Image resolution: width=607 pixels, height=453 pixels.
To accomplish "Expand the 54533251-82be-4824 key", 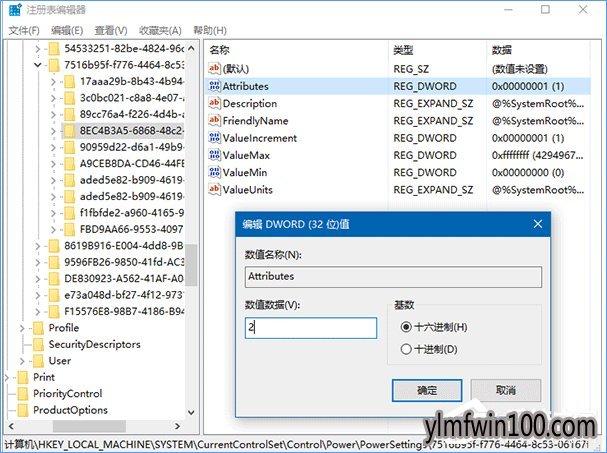I will point(38,49).
